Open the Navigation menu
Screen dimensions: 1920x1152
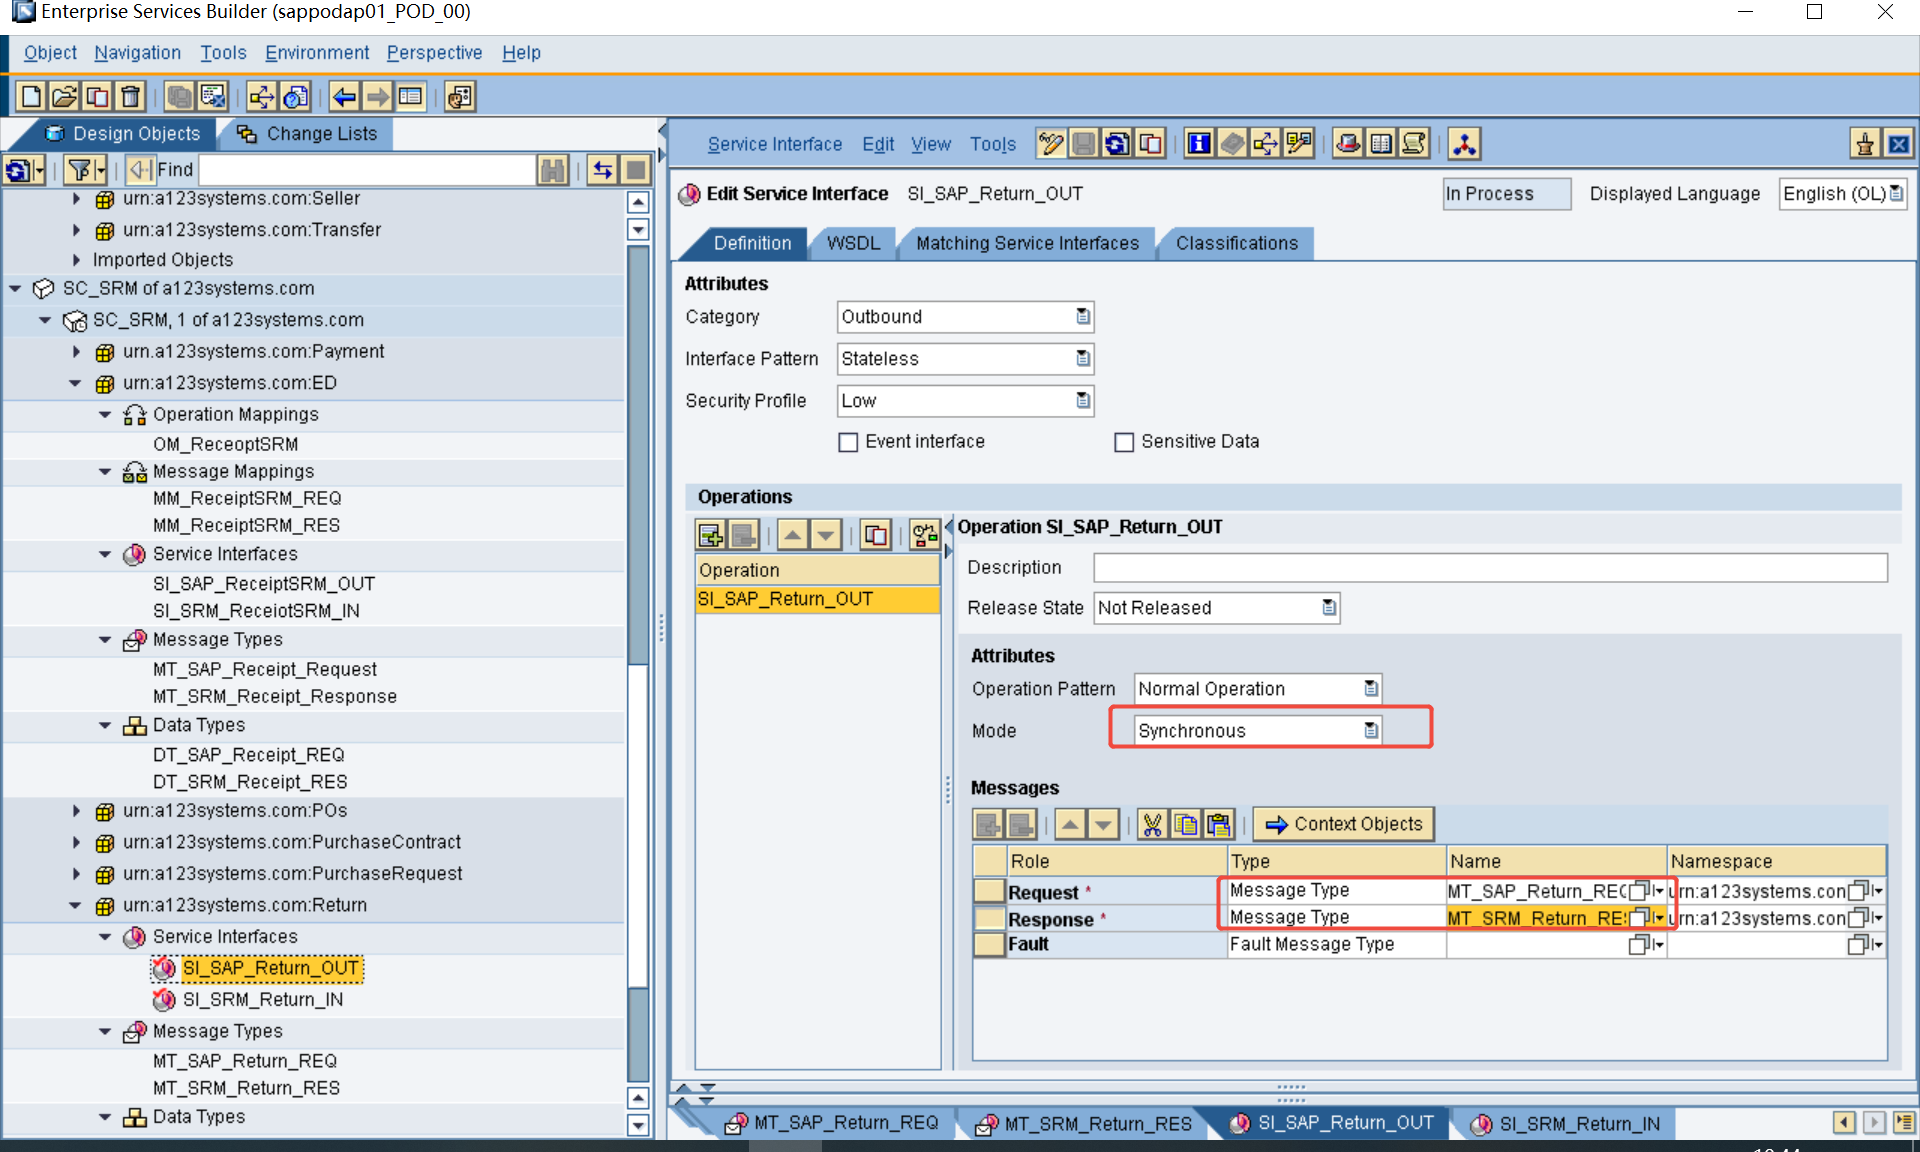138,53
